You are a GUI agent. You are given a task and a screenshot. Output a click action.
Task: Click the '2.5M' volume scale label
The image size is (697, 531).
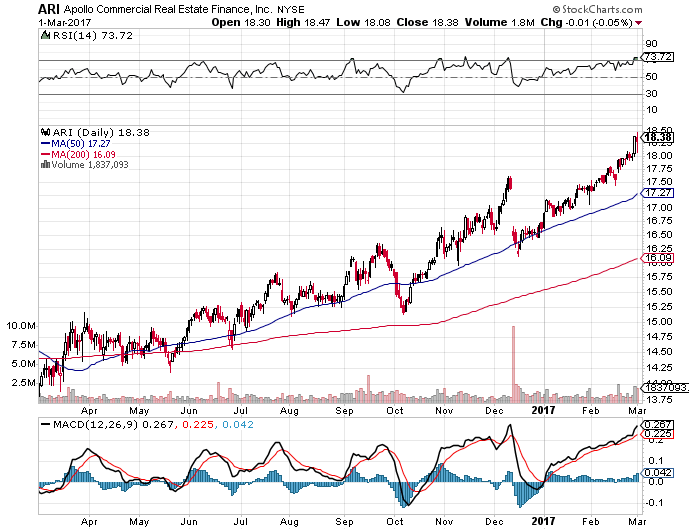pyautogui.click(x=23, y=383)
